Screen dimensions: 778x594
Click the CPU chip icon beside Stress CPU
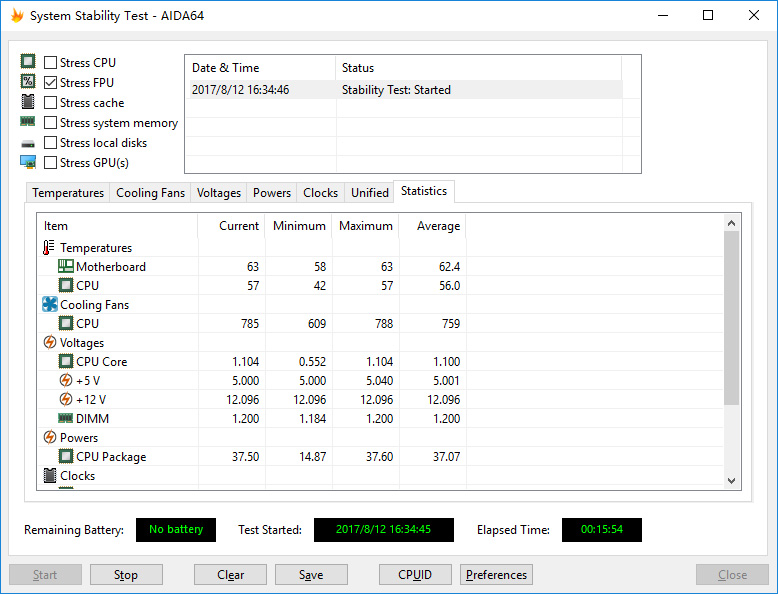click(x=28, y=62)
